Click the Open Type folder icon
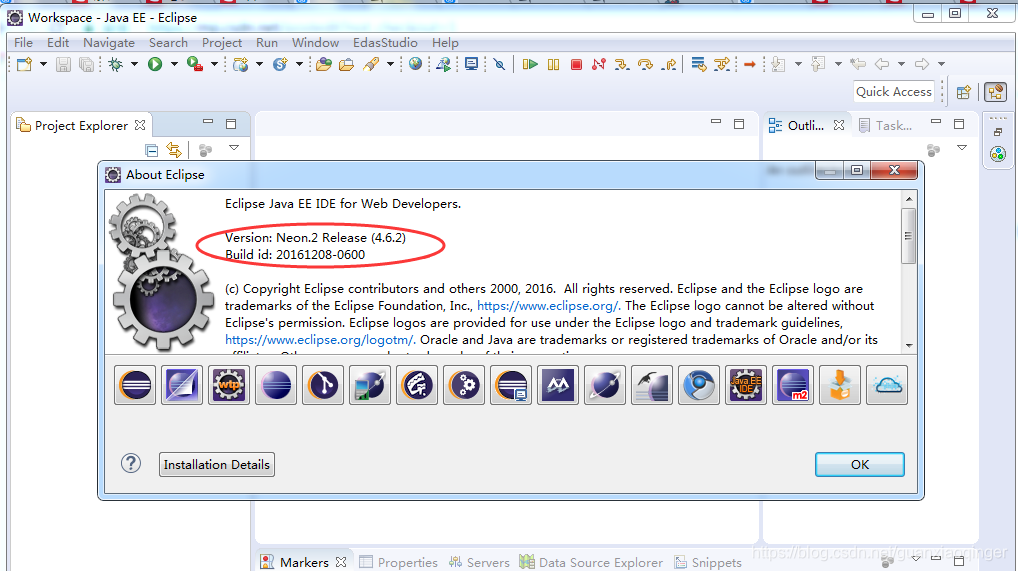Viewport: 1018px width, 571px height. 324,64
